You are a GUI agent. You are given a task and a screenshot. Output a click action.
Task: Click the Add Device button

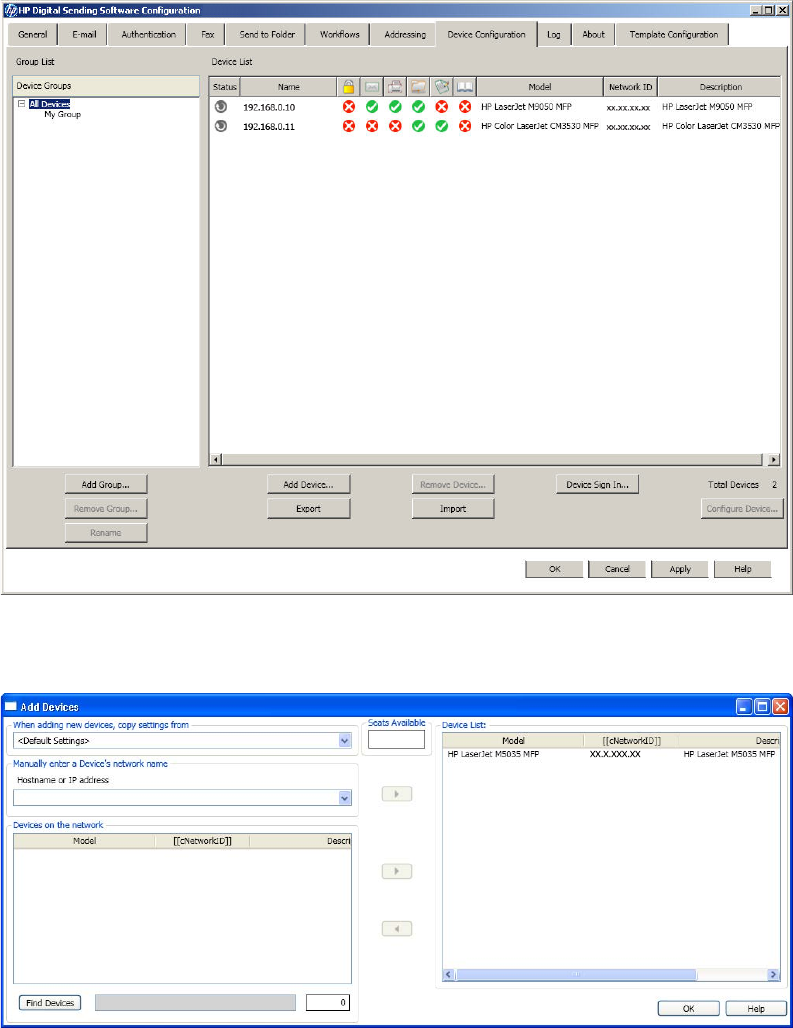click(308, 484)
